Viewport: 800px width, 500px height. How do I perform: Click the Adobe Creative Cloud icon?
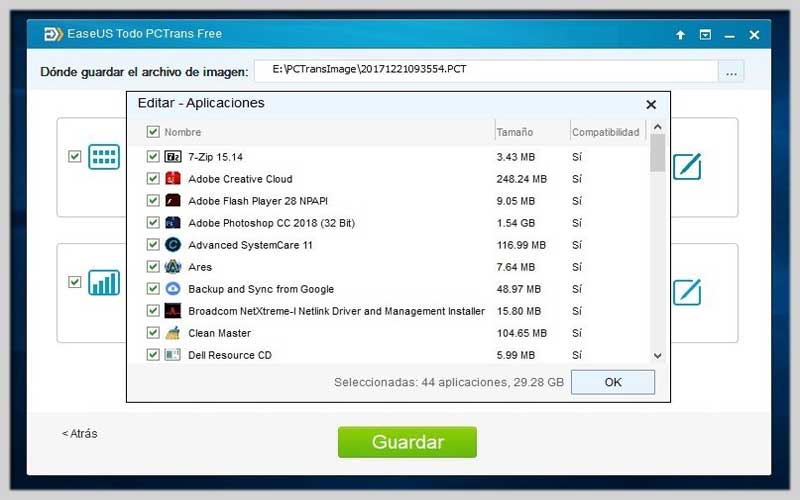173,179
